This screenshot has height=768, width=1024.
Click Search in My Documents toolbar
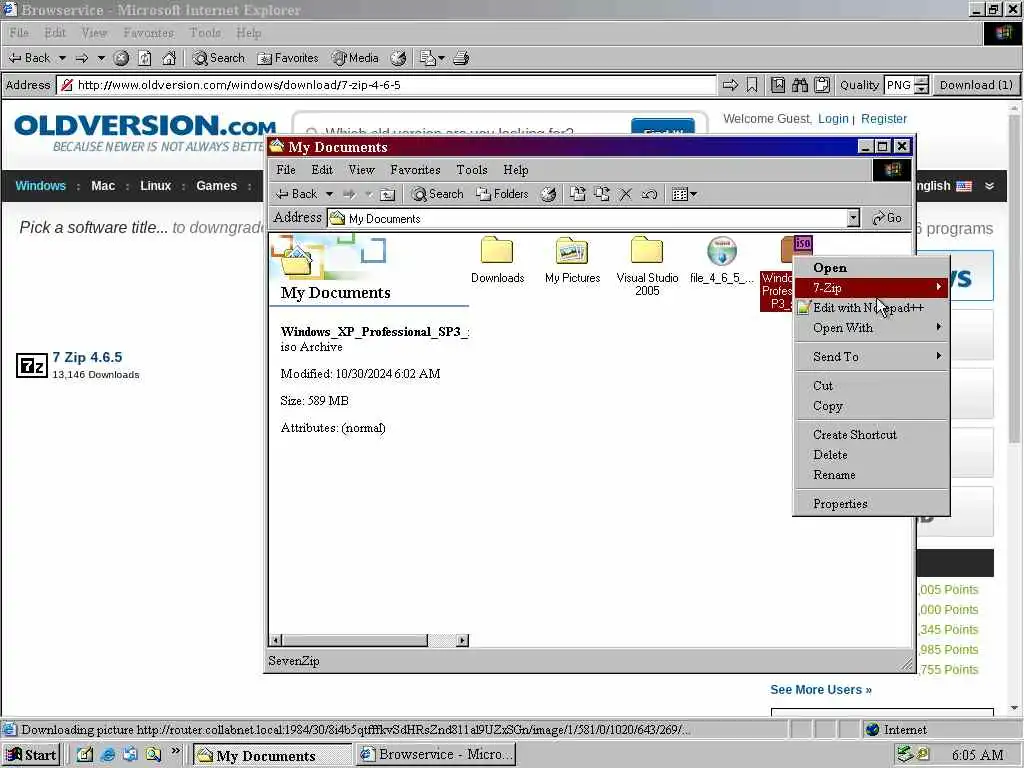click(x=438, y=194)
